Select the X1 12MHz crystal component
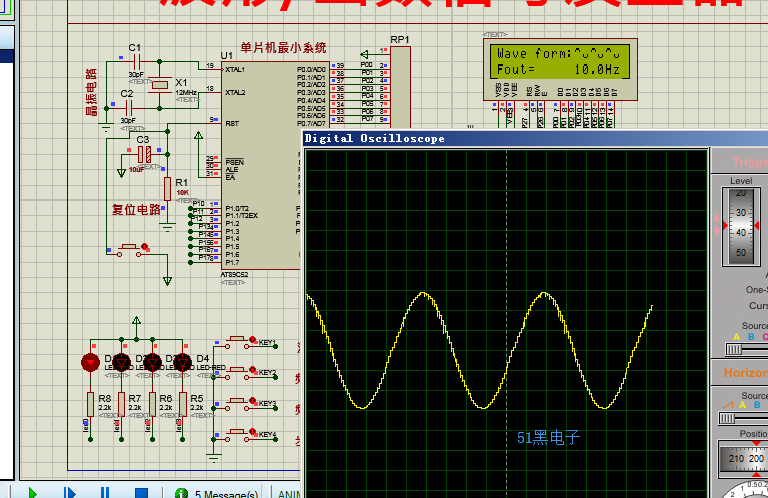The image size is (768, 498). (160, 87)
